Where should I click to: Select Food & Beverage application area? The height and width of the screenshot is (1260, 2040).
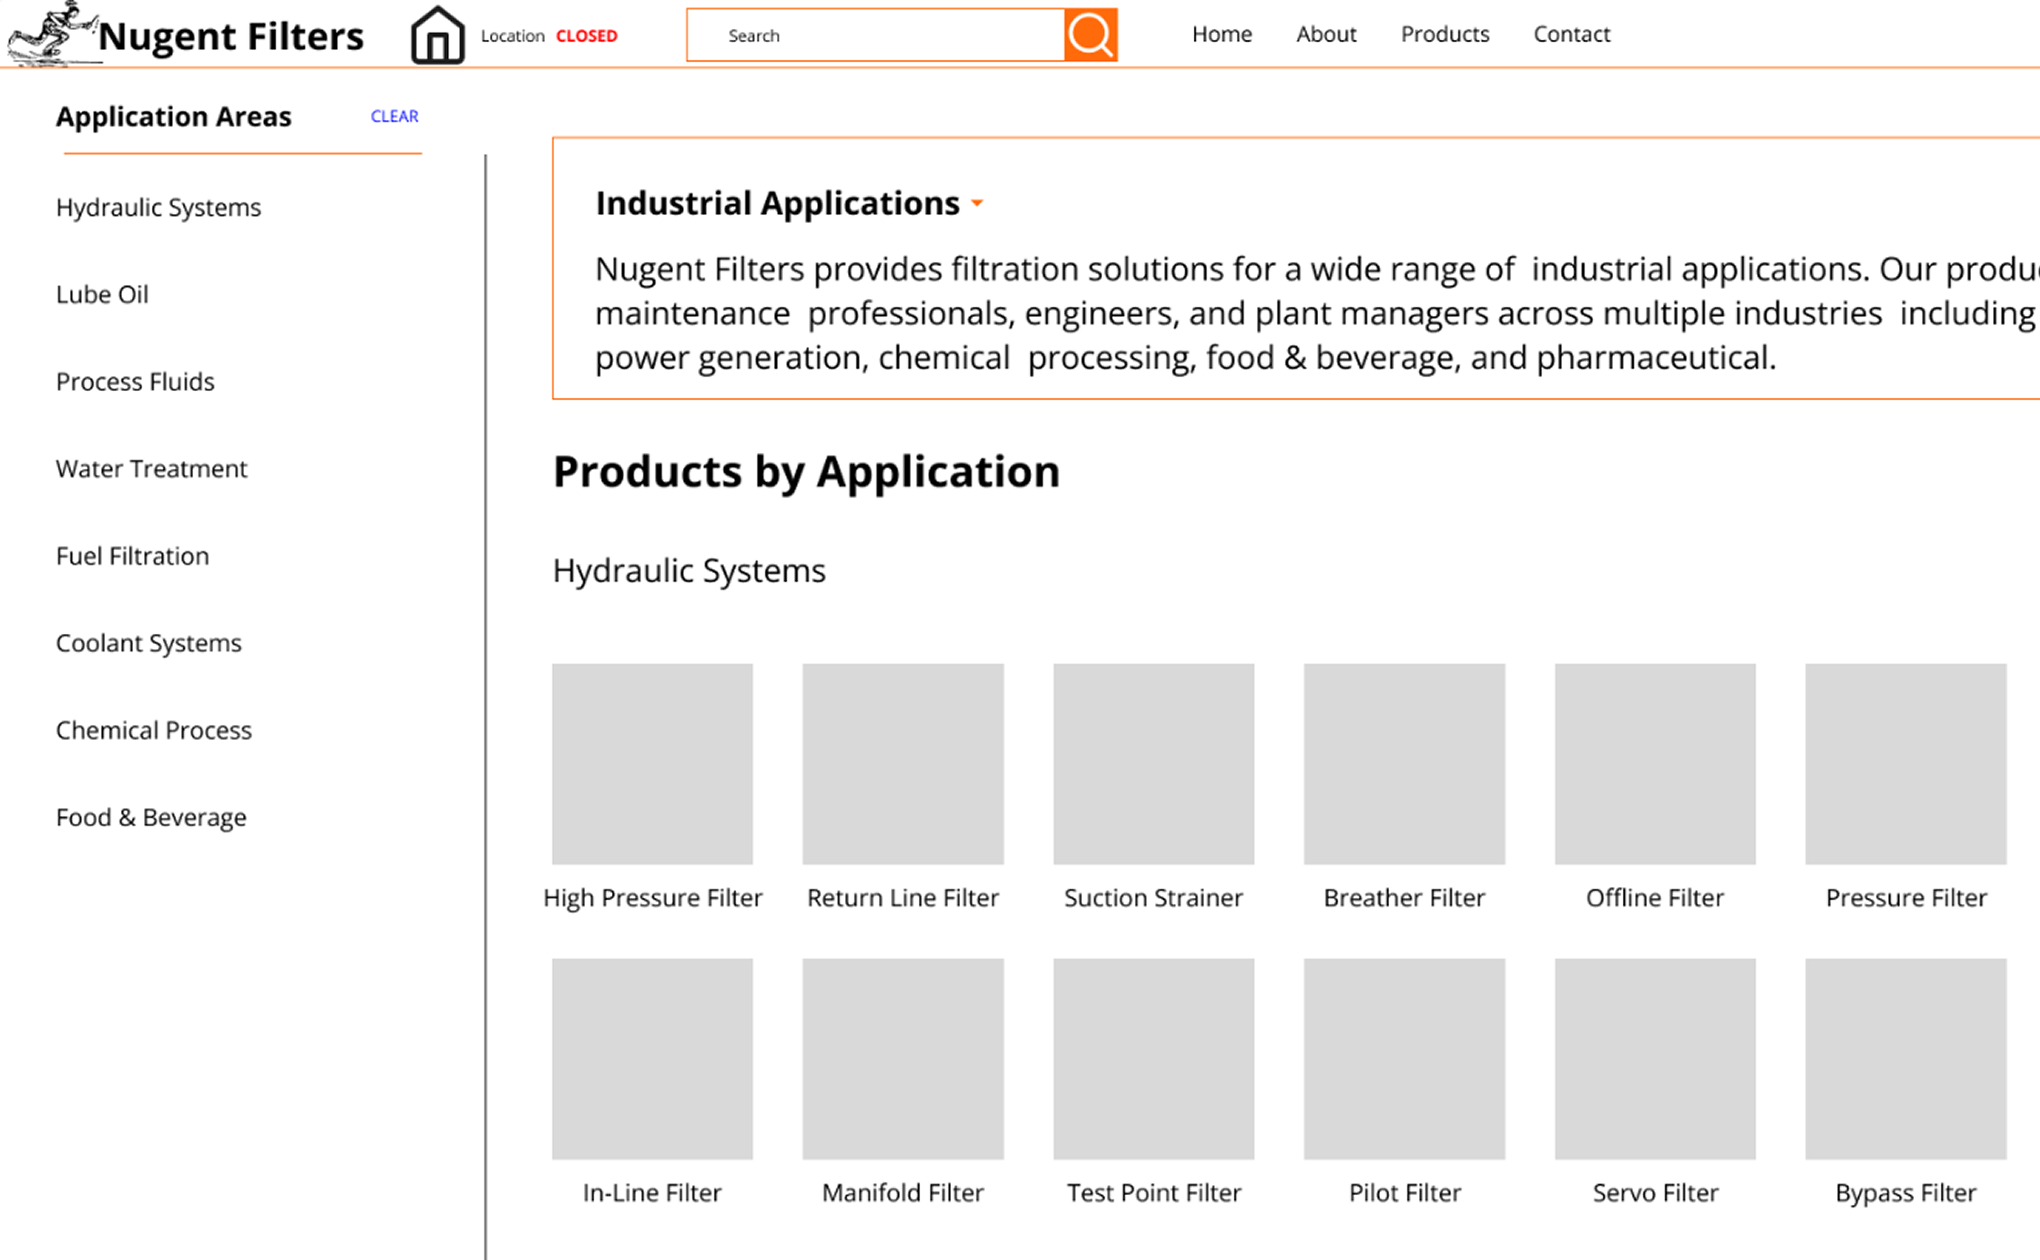tap(151, 817)
